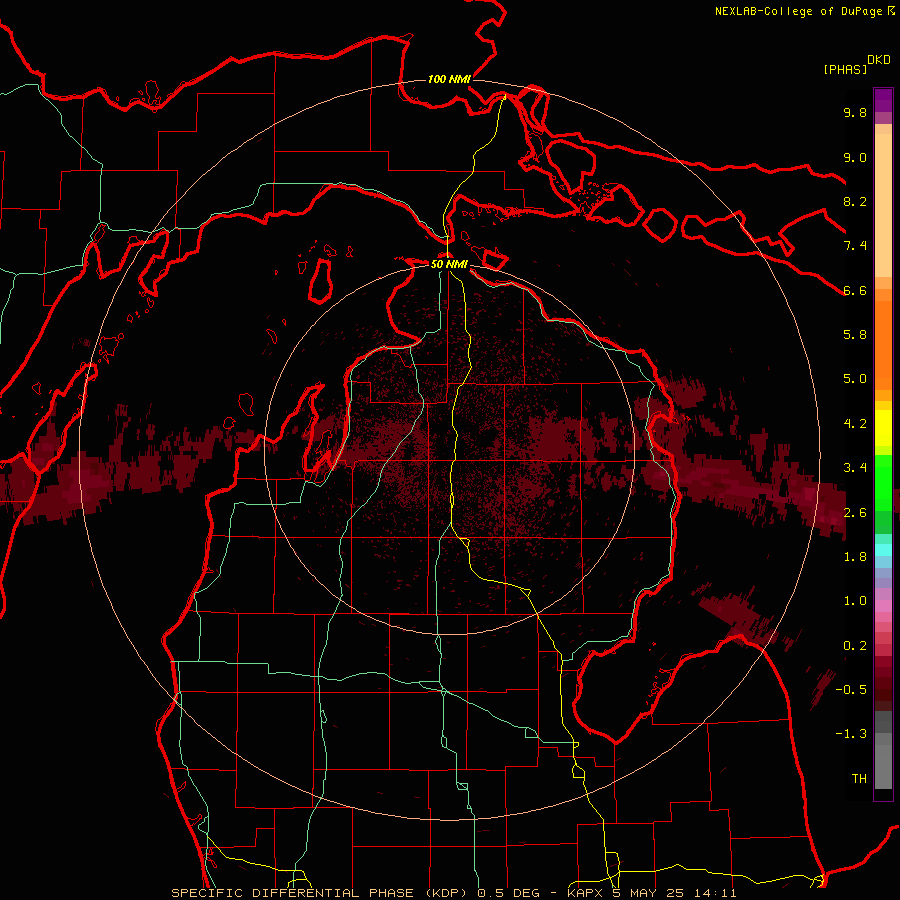Click the 8.2 scale value
The image size is (900, 900).
pyautogui.click(x=855, y=201)
